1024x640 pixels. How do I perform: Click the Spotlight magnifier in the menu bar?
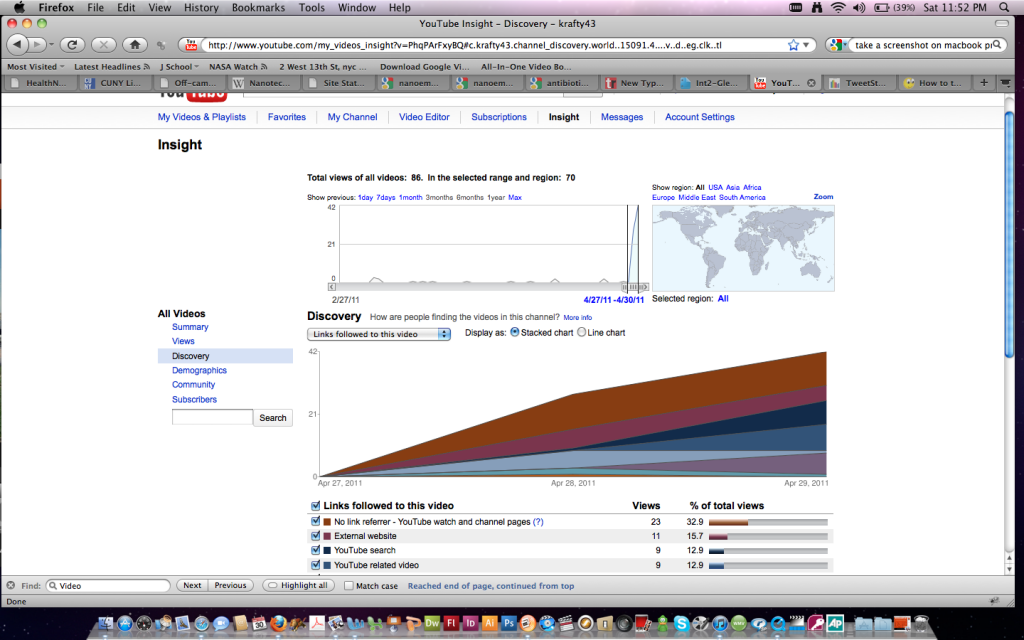point(1004,7)
